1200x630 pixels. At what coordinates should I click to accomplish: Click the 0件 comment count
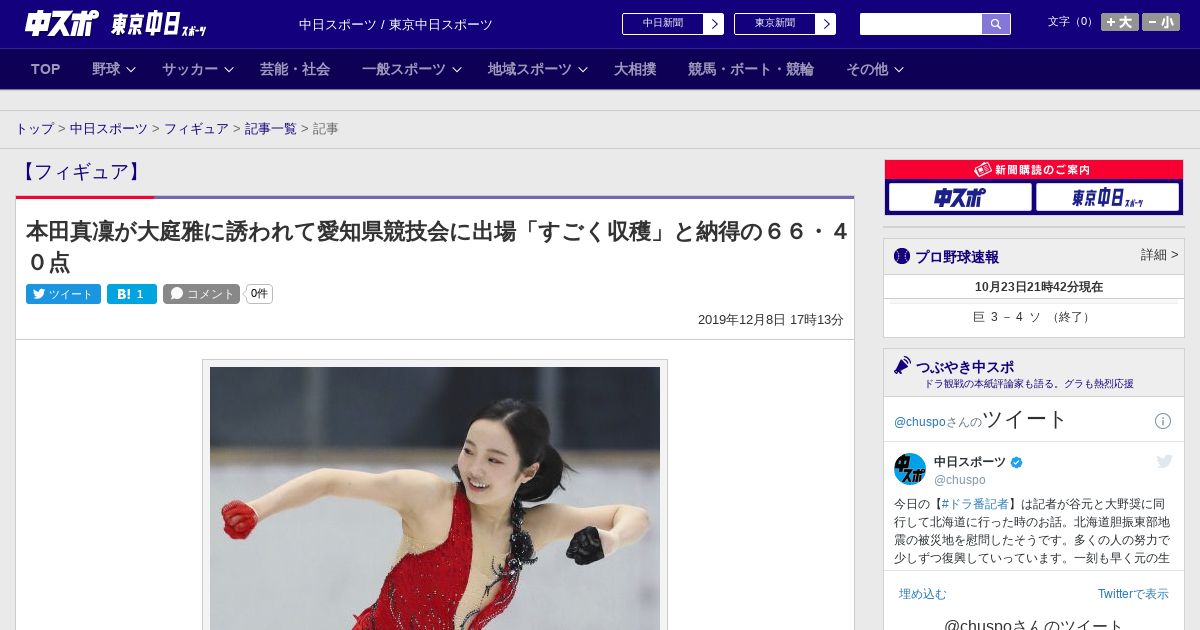click(259, 294)
